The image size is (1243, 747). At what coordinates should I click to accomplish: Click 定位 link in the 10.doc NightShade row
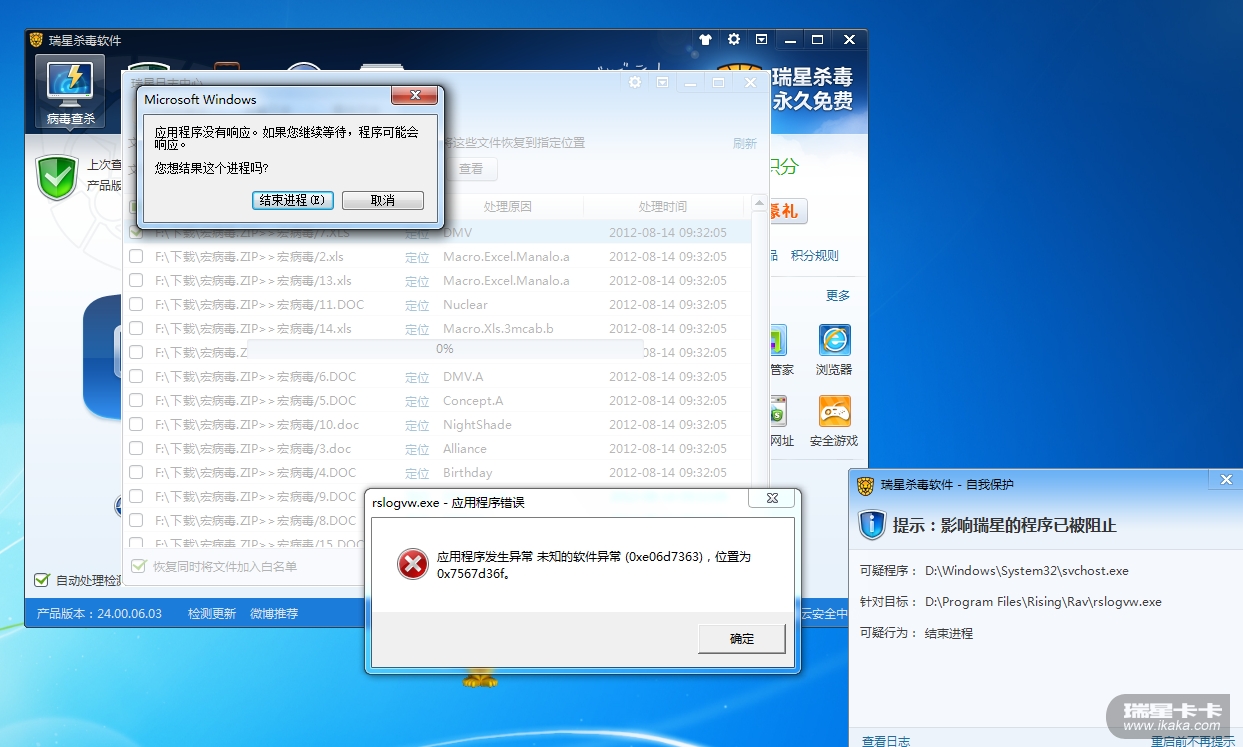click(x=417, y=425)
